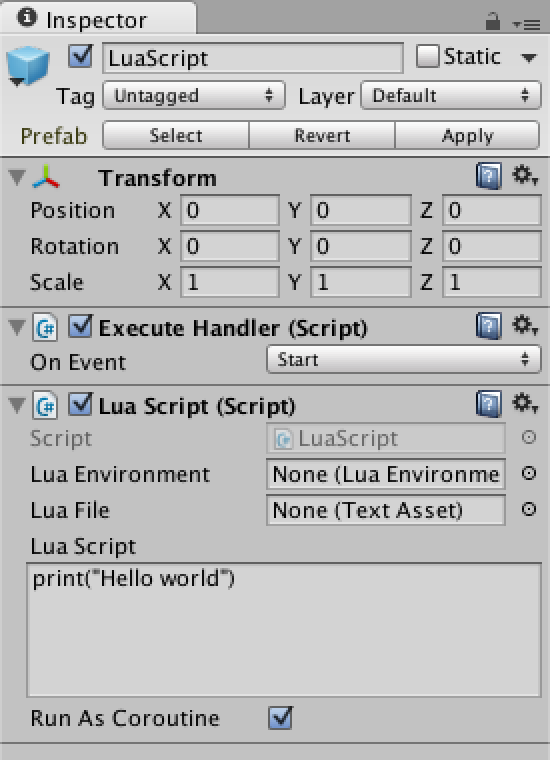The width and height of the screenshot is (550, 760).
Task: Click the Lua File object picker circle
Action: 529,509
